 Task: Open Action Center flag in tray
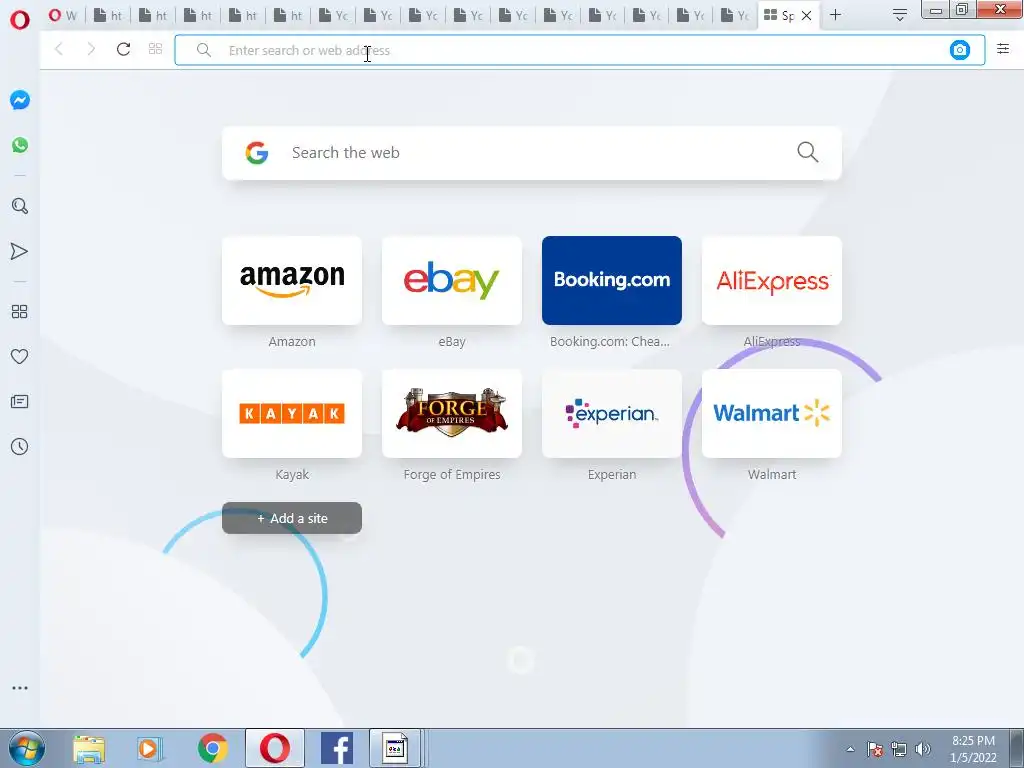[x=874, y=749]
